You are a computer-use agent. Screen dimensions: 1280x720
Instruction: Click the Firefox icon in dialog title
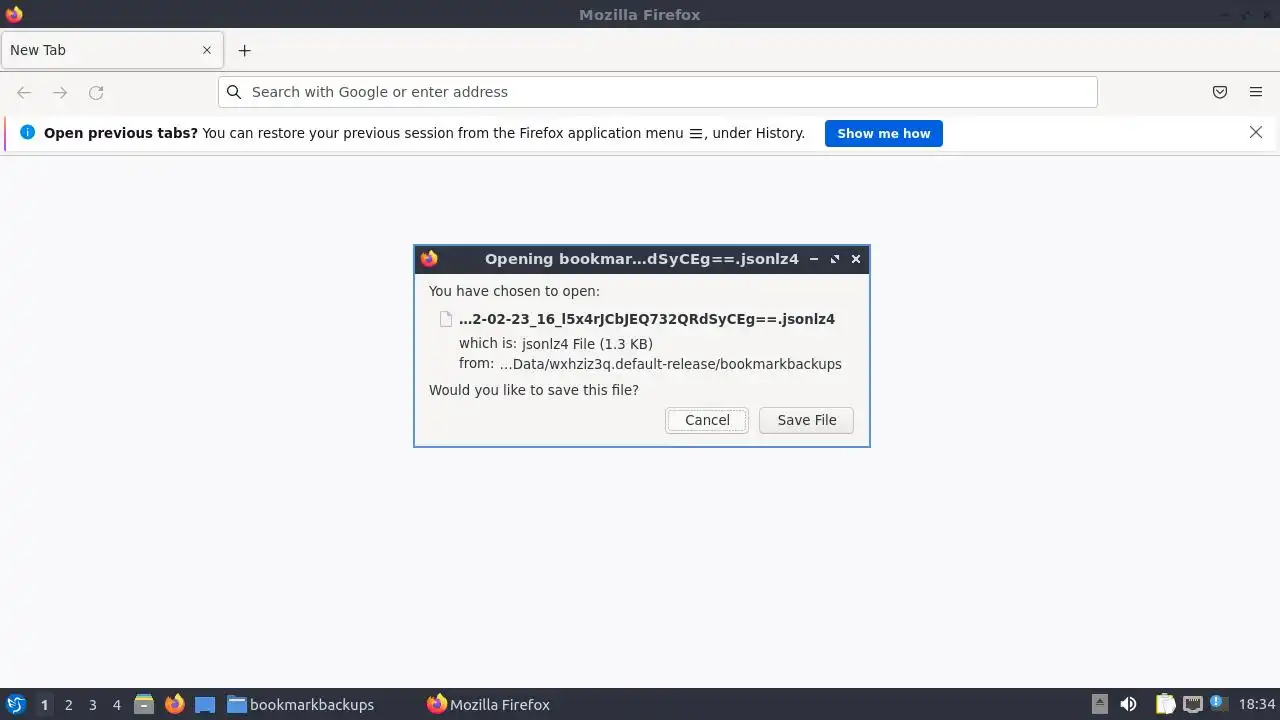pos(429,259)
